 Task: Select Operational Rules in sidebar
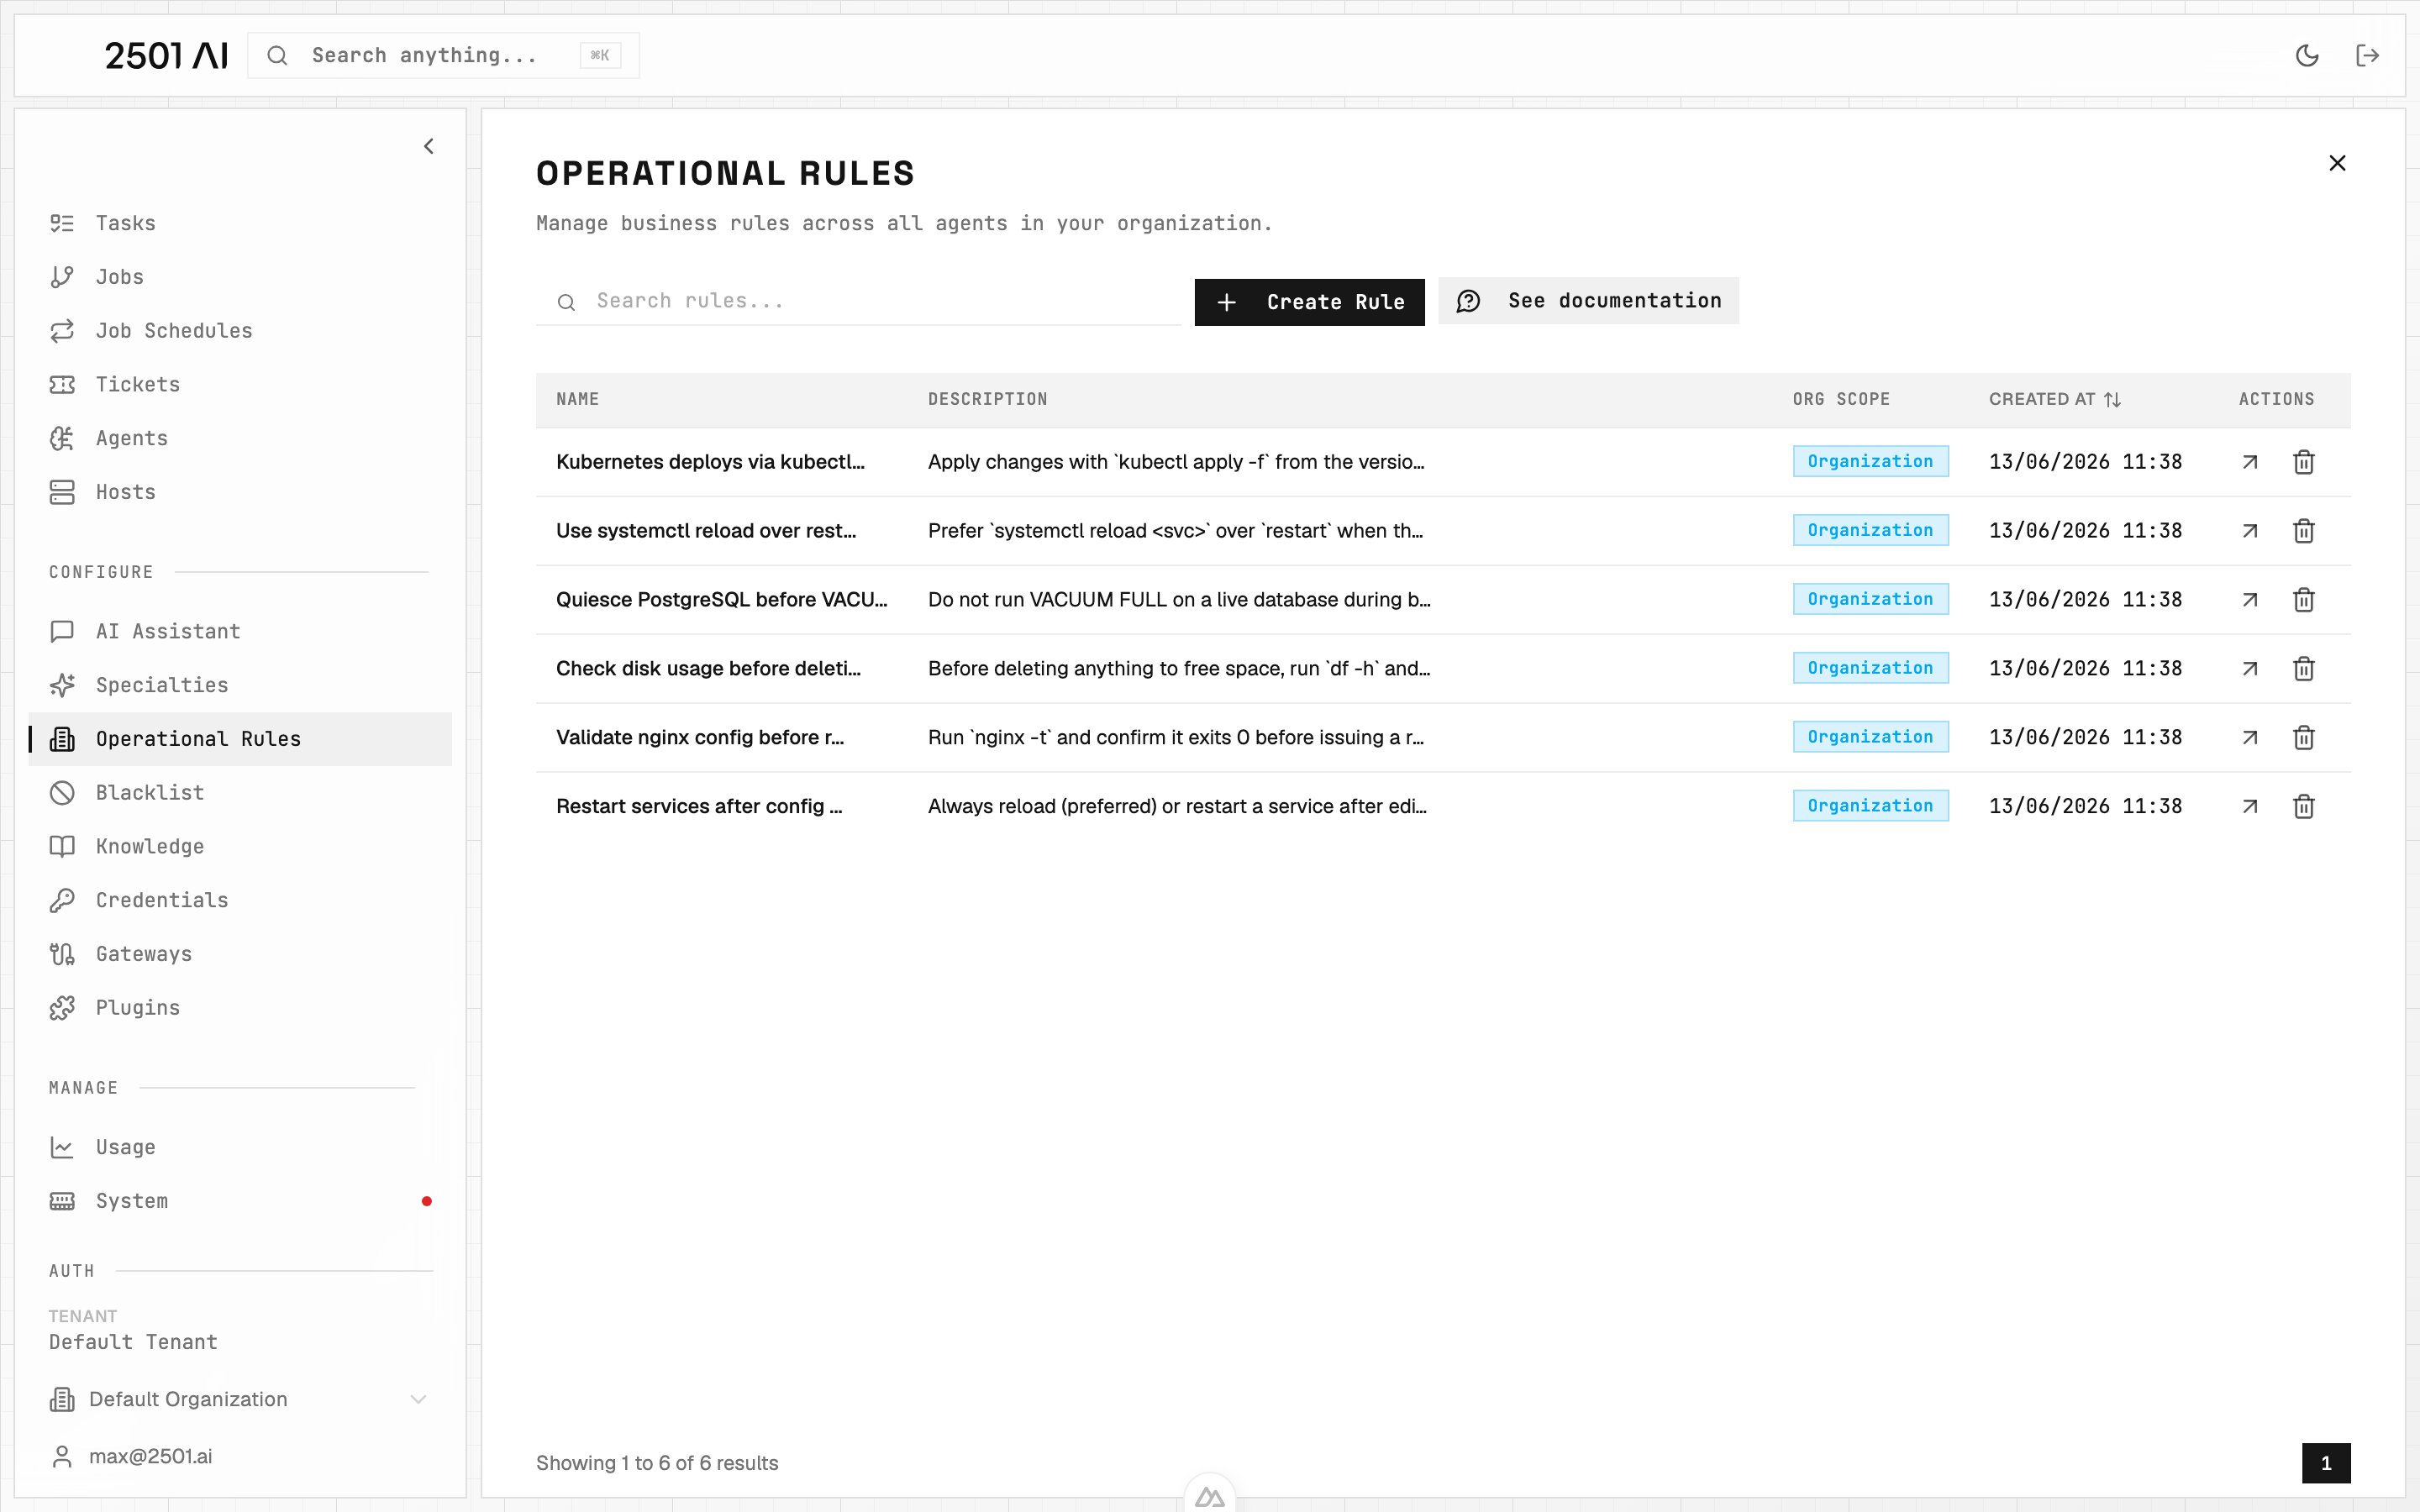(x=240, y=739)
